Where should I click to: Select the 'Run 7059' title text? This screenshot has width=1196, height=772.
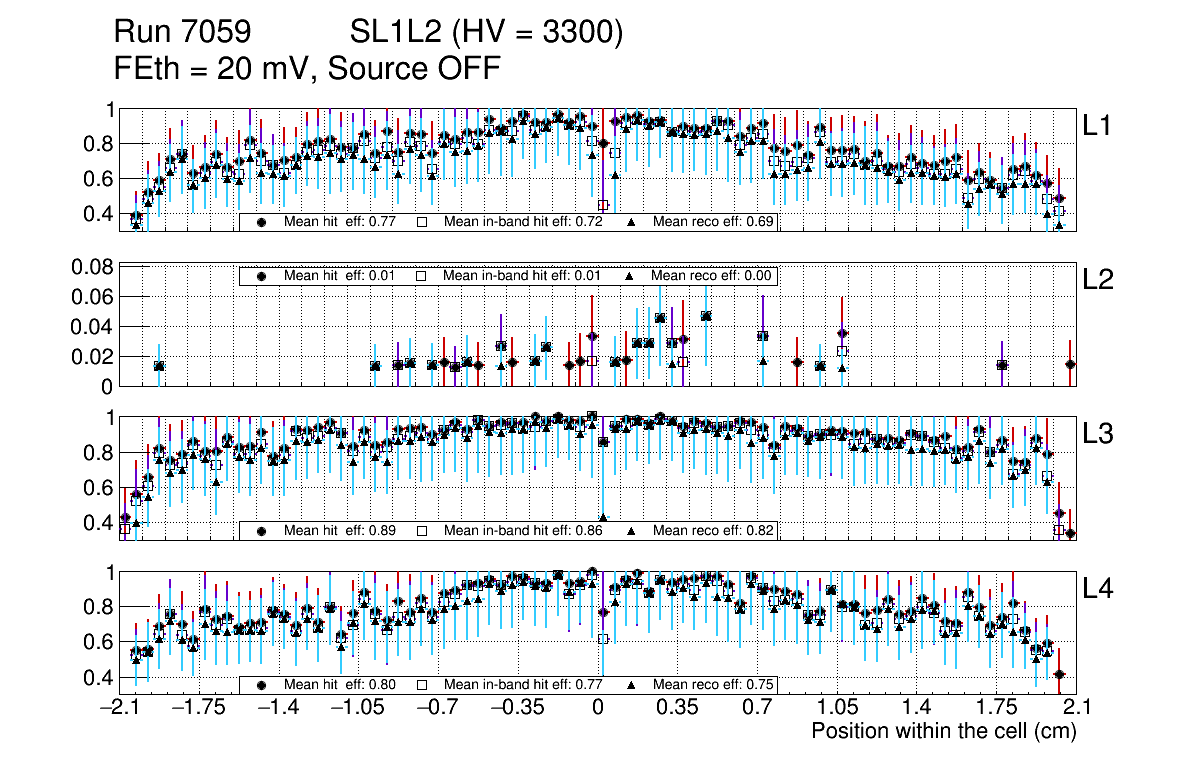(182, 34)
